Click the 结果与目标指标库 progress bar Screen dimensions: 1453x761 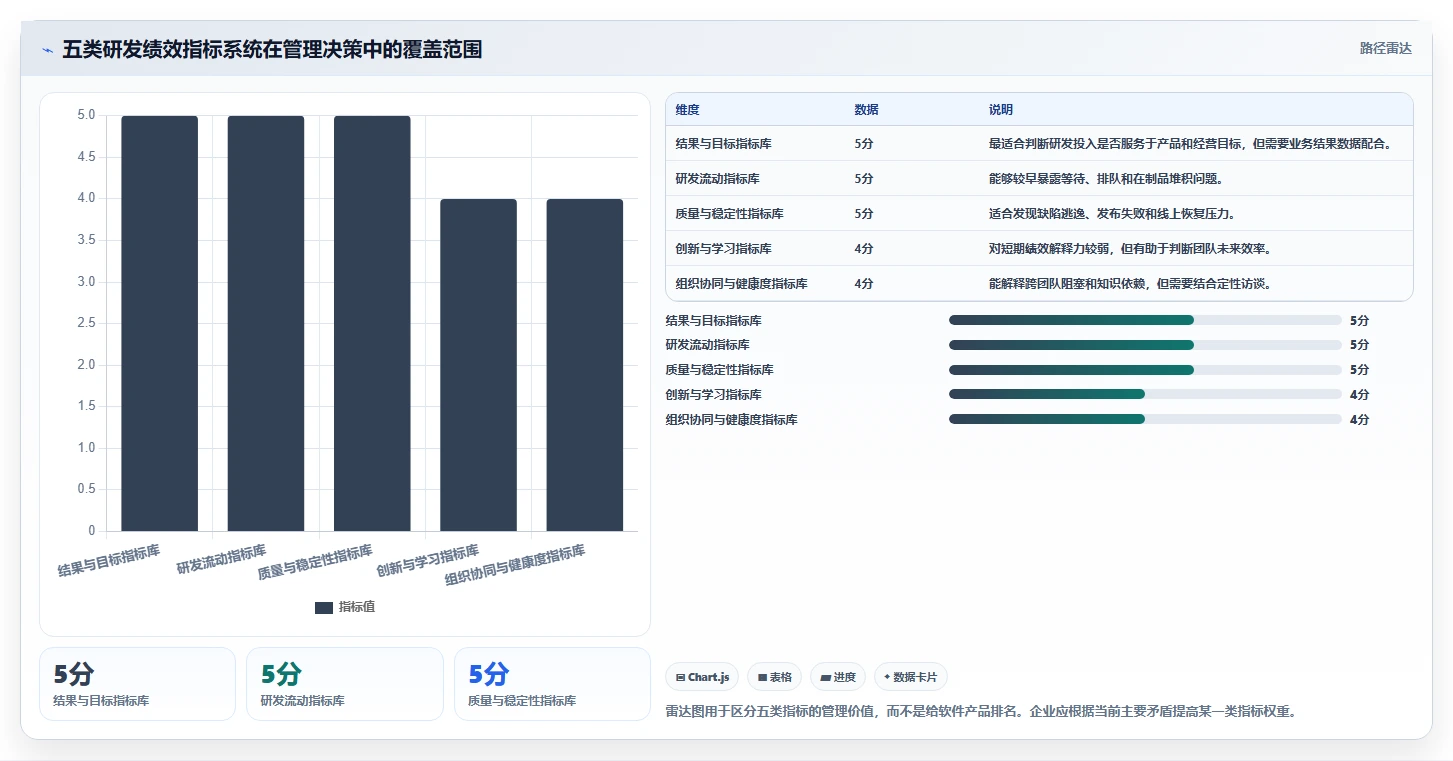1145,320
